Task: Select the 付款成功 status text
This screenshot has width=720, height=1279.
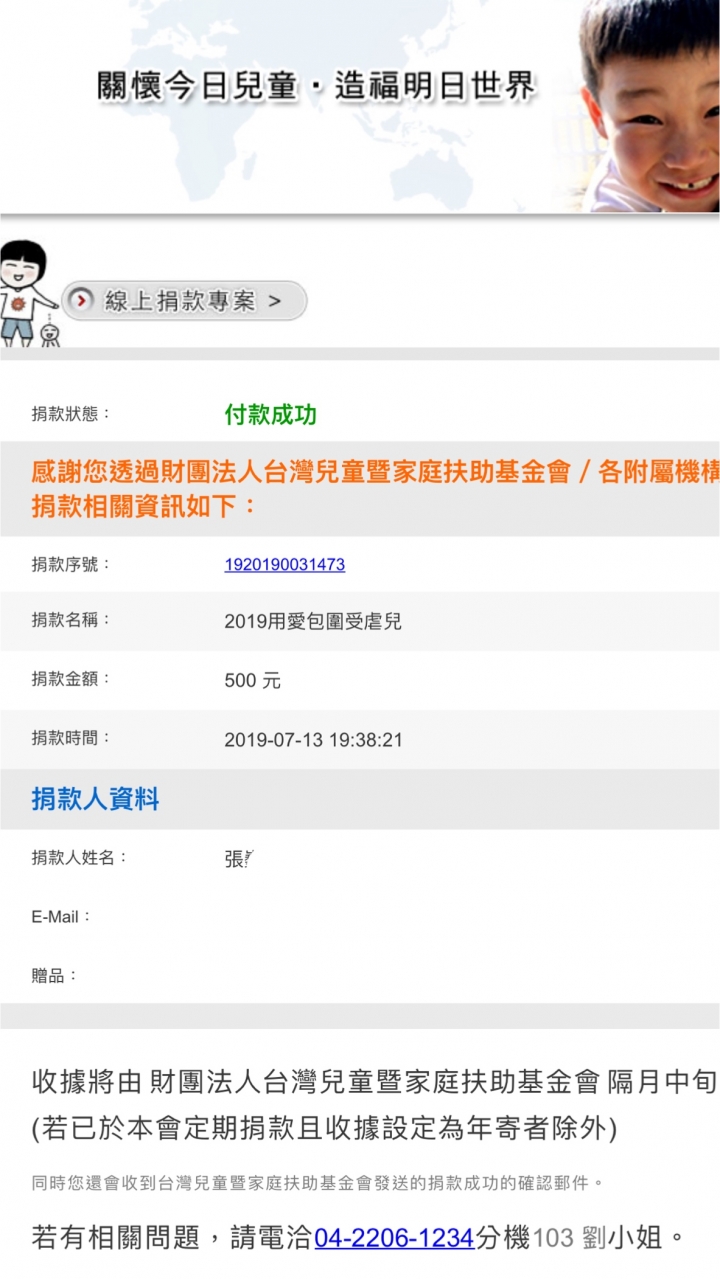Action: (x=270, y=414)
